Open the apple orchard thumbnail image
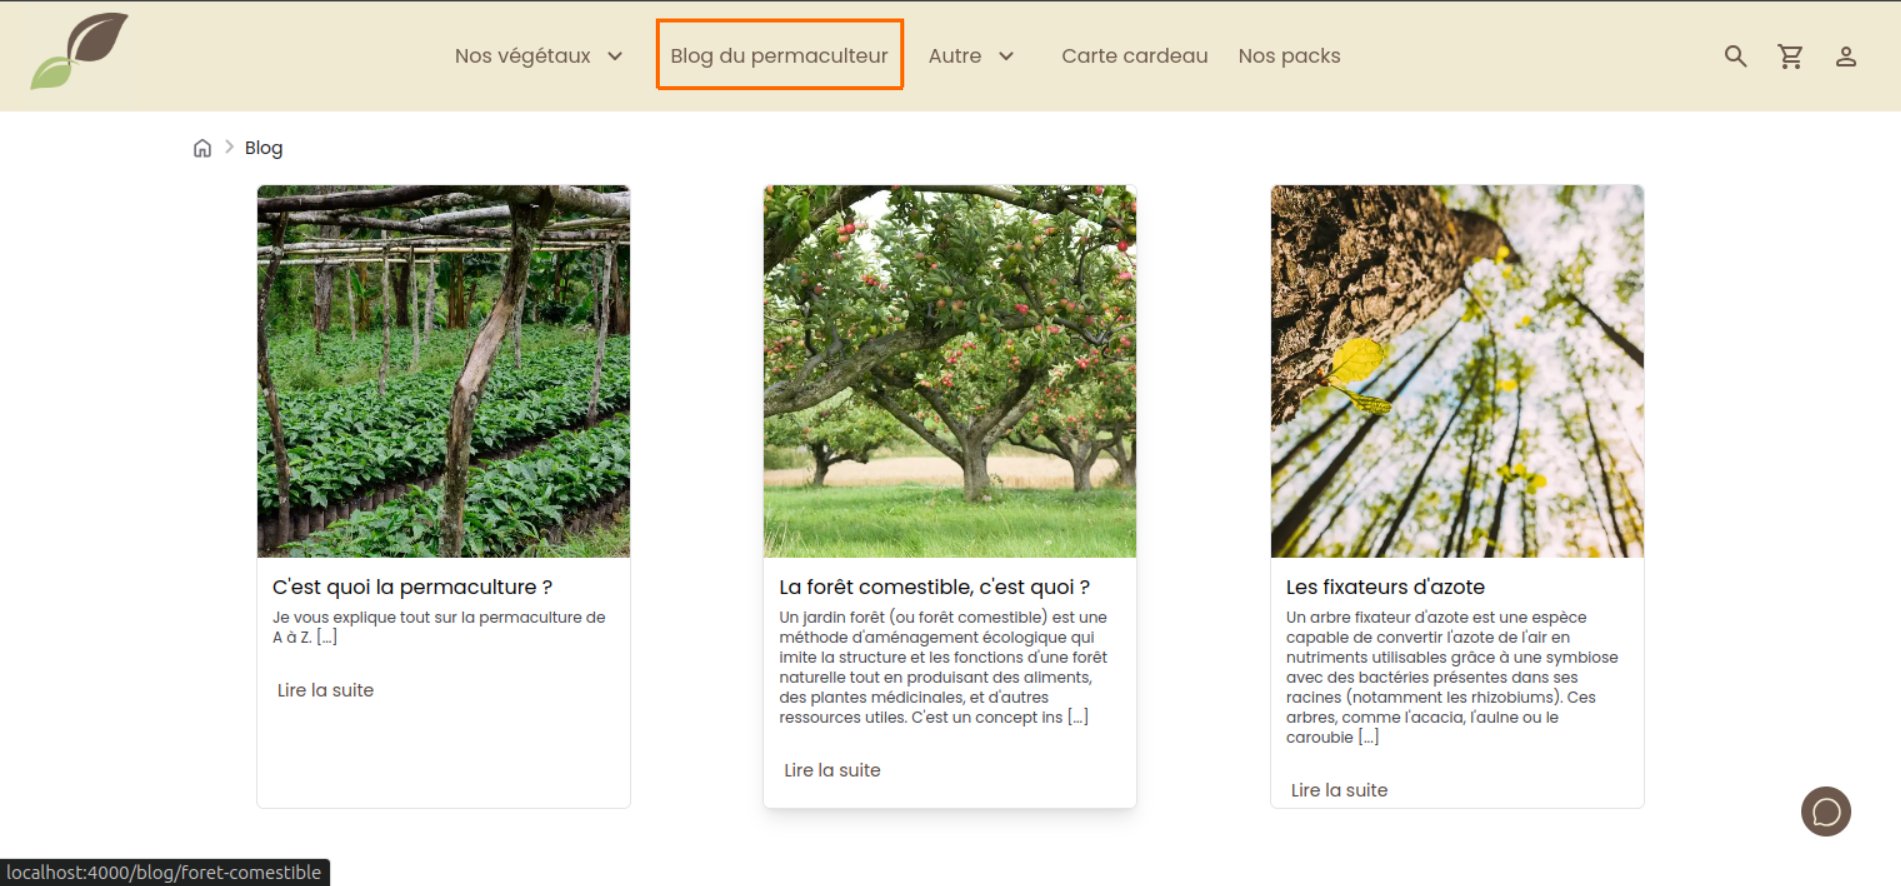 coord(950,371)
